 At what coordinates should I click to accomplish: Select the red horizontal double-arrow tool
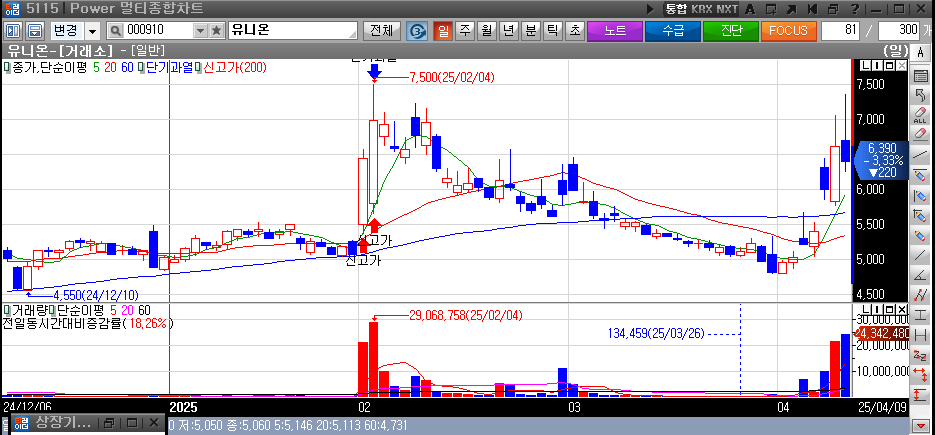tap(921, 374)
